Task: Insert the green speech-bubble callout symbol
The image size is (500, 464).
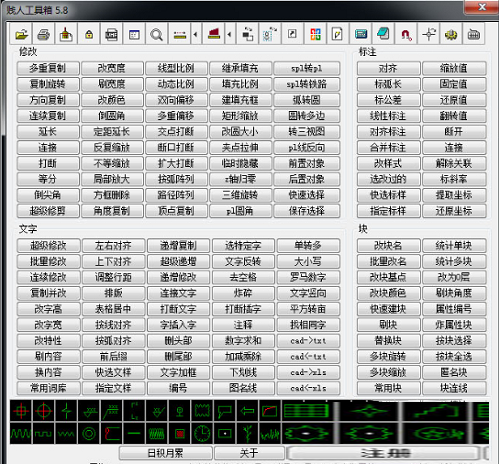Action: (225, 411)
